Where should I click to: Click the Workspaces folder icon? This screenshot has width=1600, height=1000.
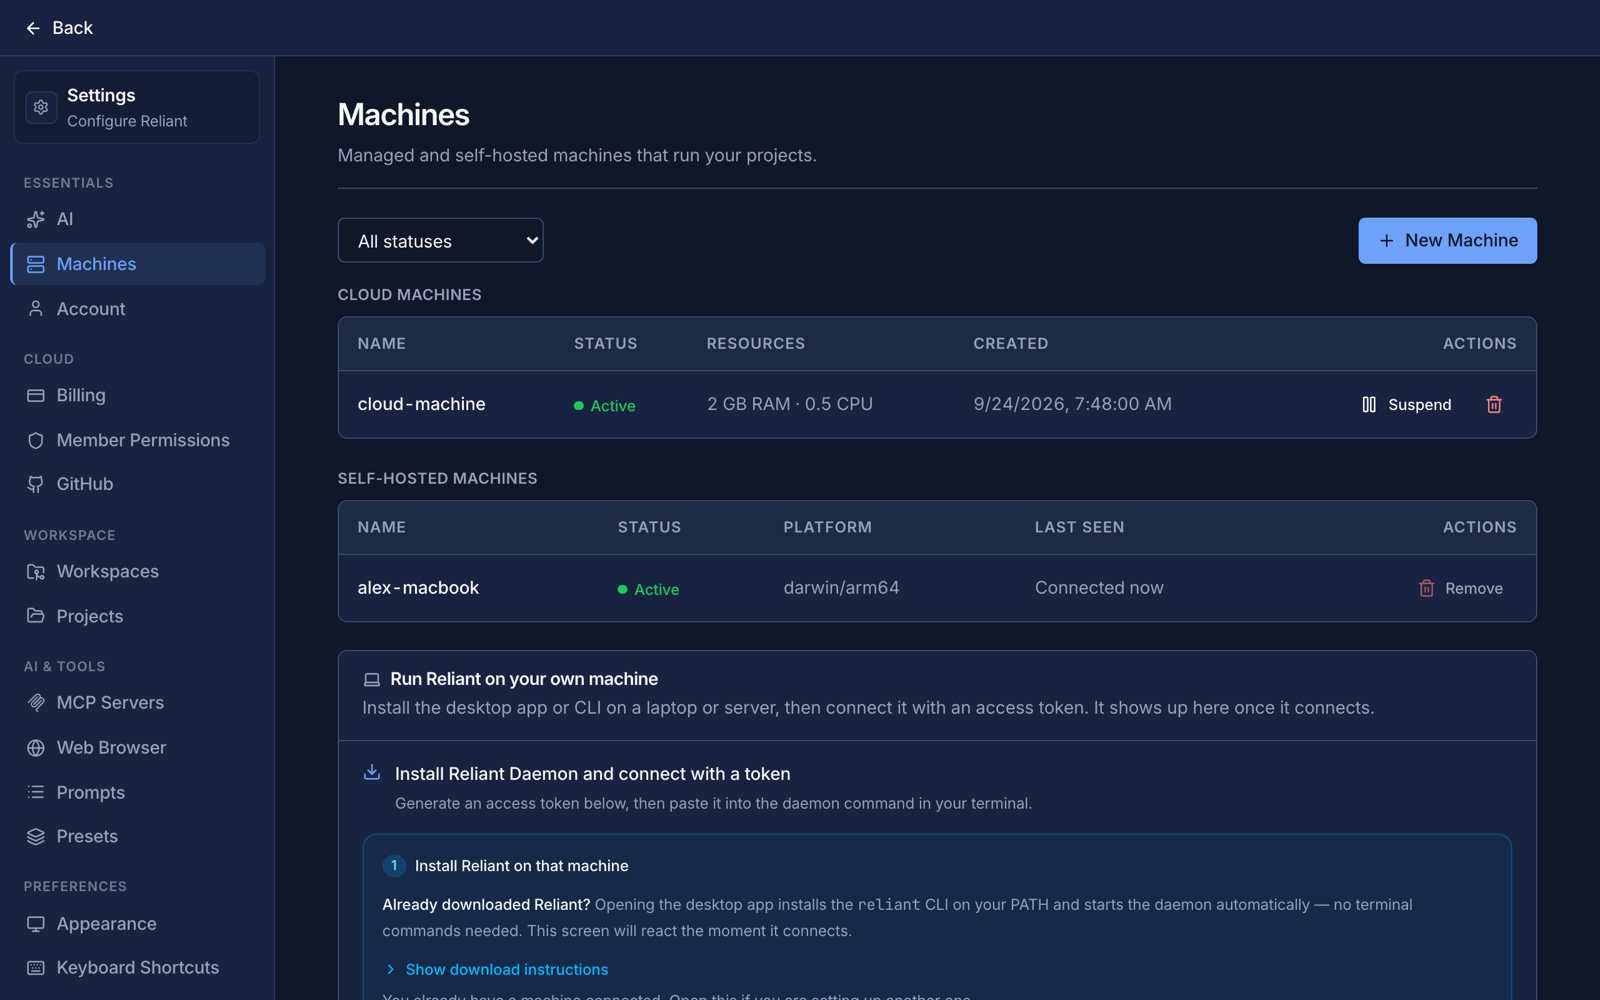coord(36,572)
